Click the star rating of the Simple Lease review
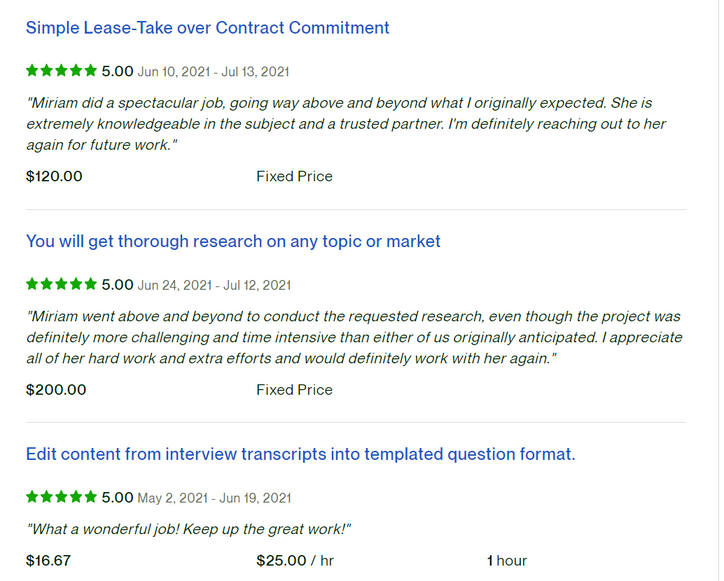 coord(61,71)
